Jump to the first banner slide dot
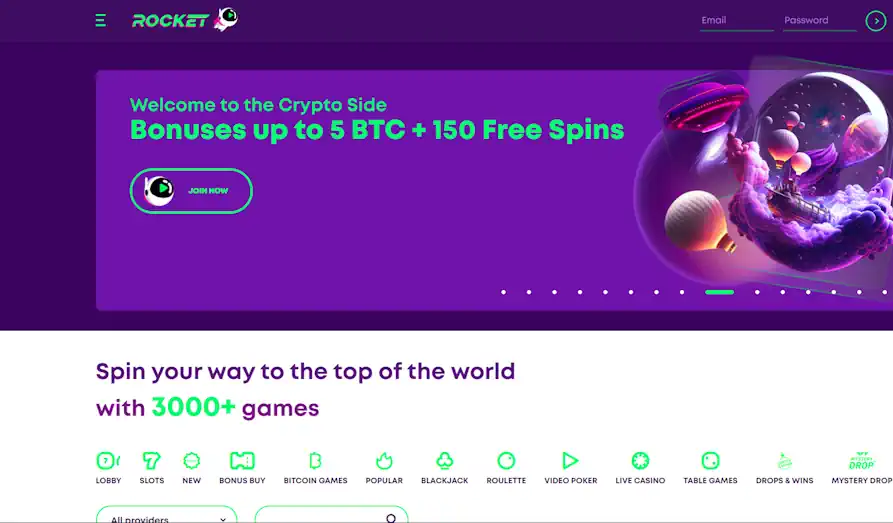 [503, 292]
